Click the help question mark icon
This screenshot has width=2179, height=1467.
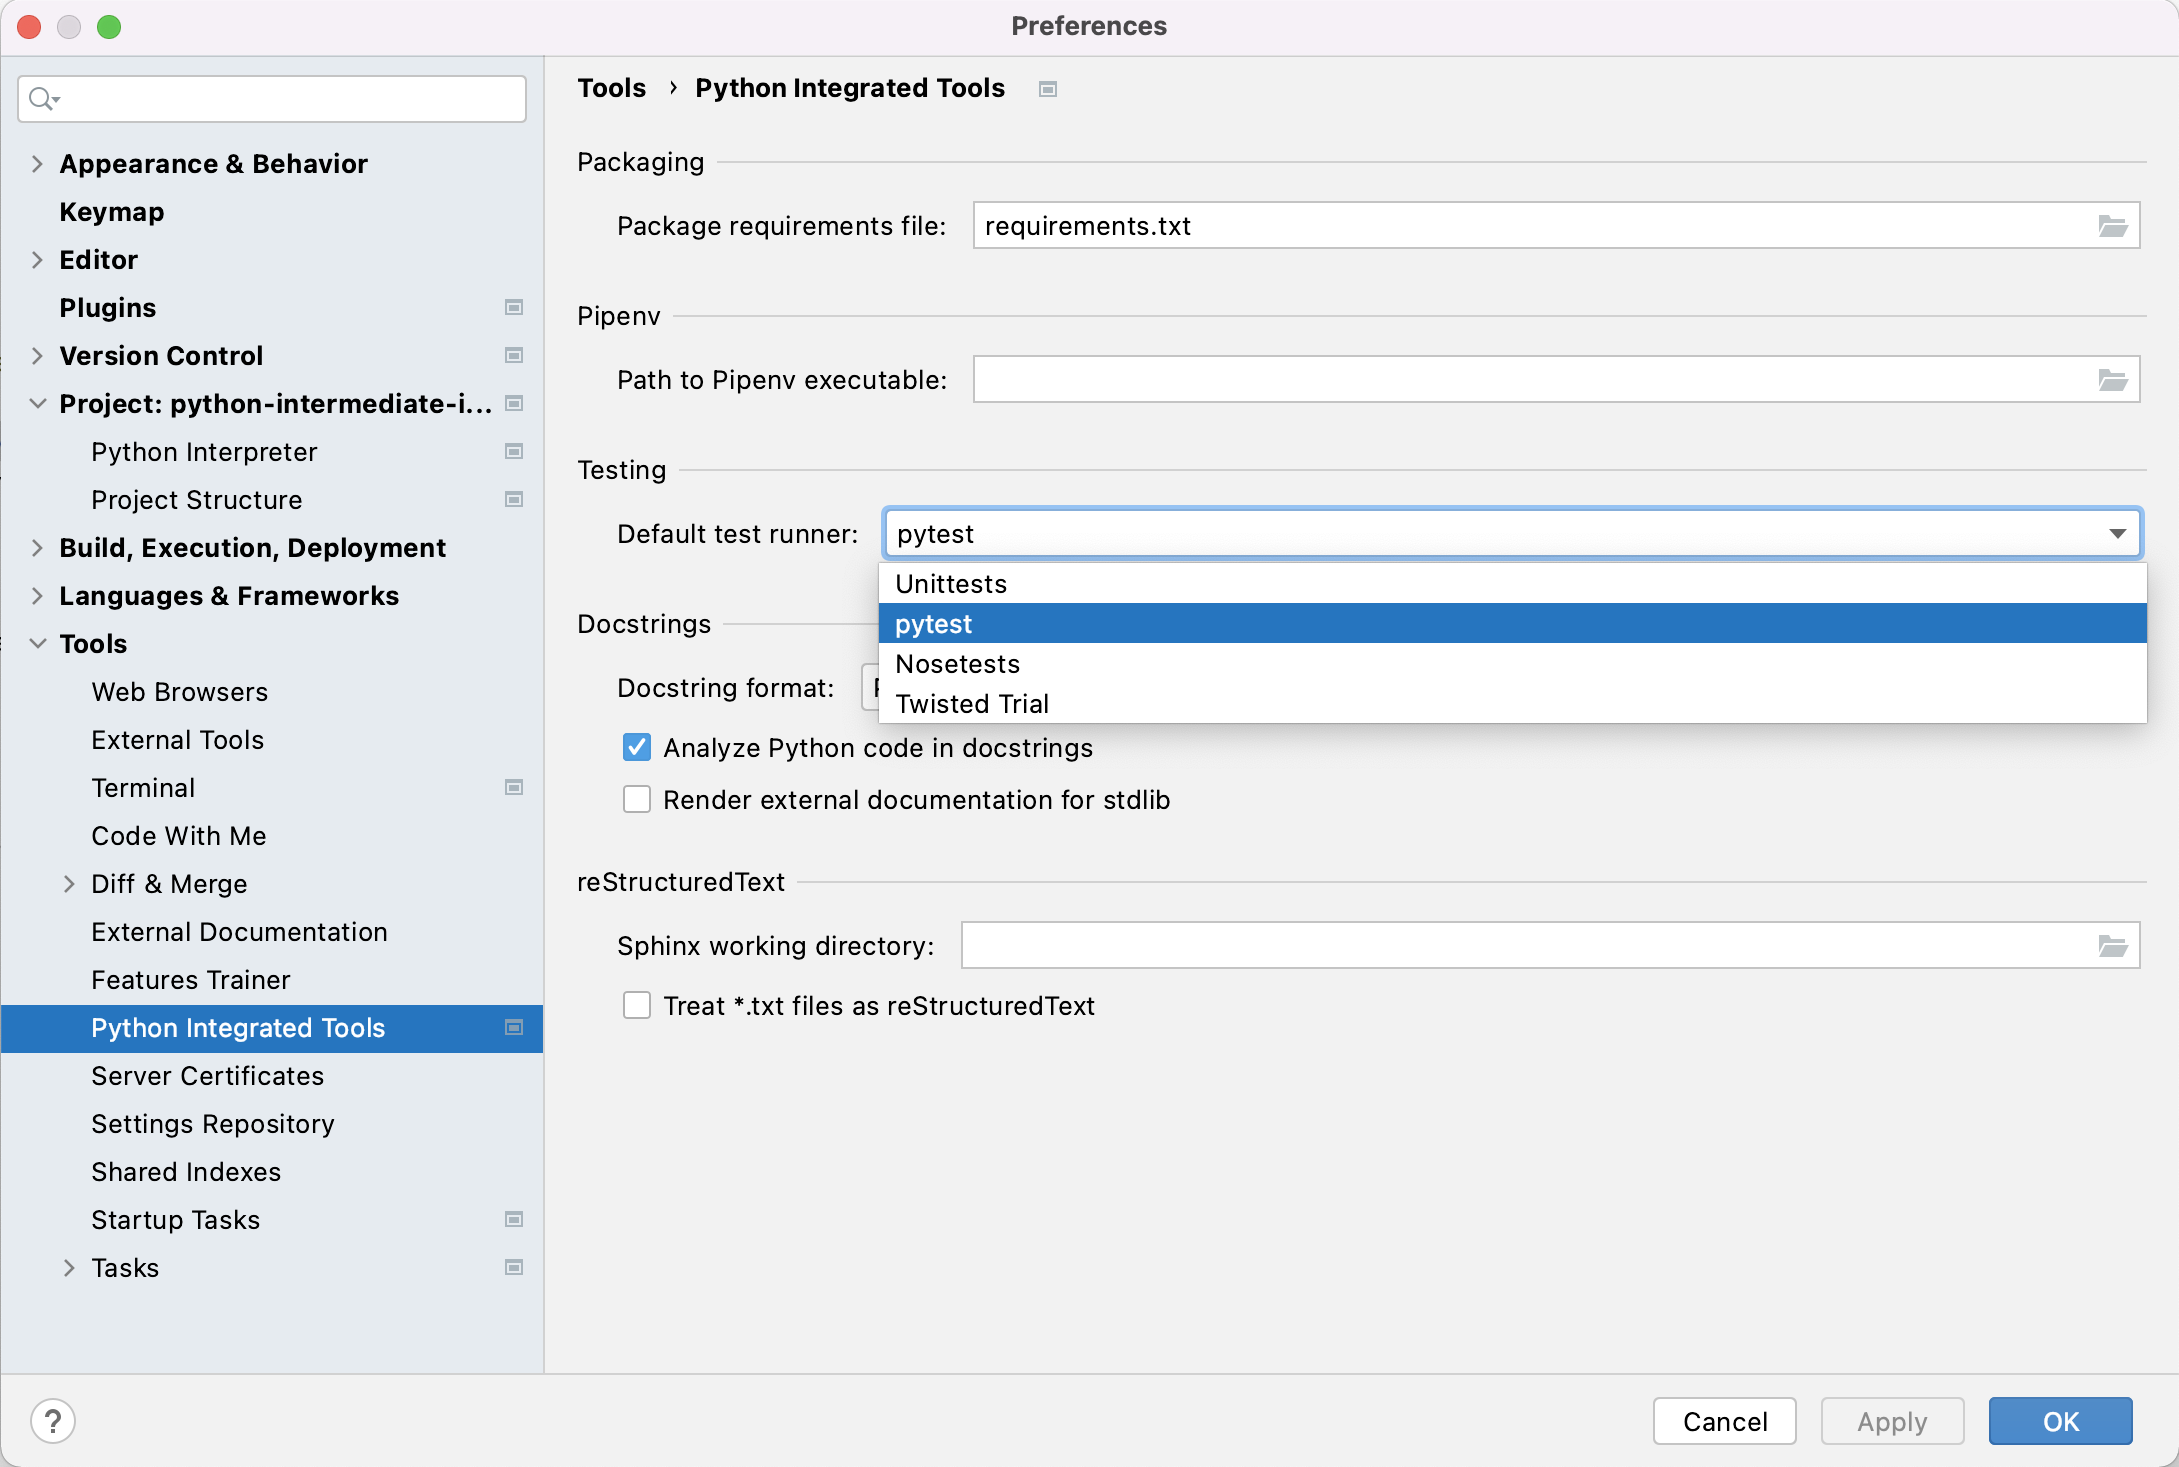coord(53,1420)
